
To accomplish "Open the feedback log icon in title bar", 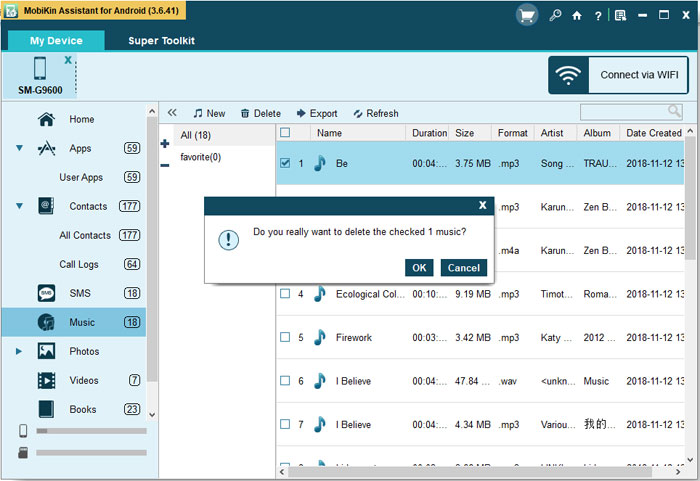I will pos(620,16).
